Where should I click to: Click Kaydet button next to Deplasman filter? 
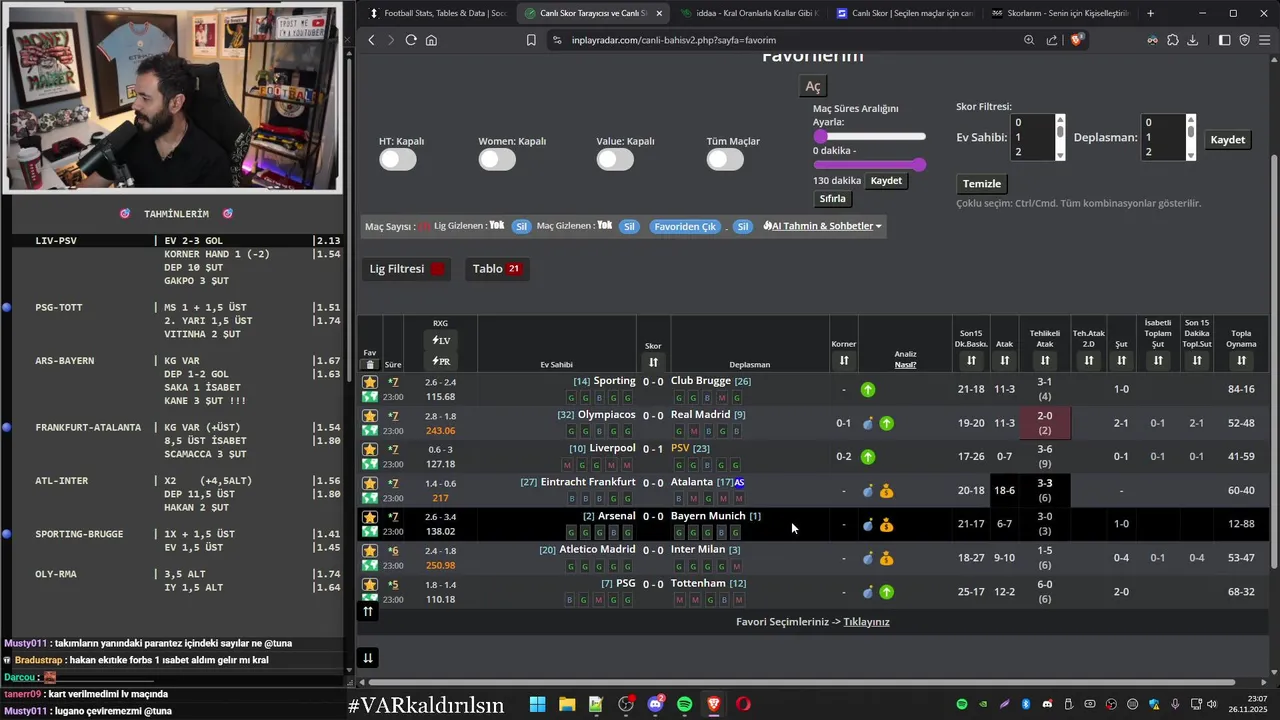click(1227, 140)
